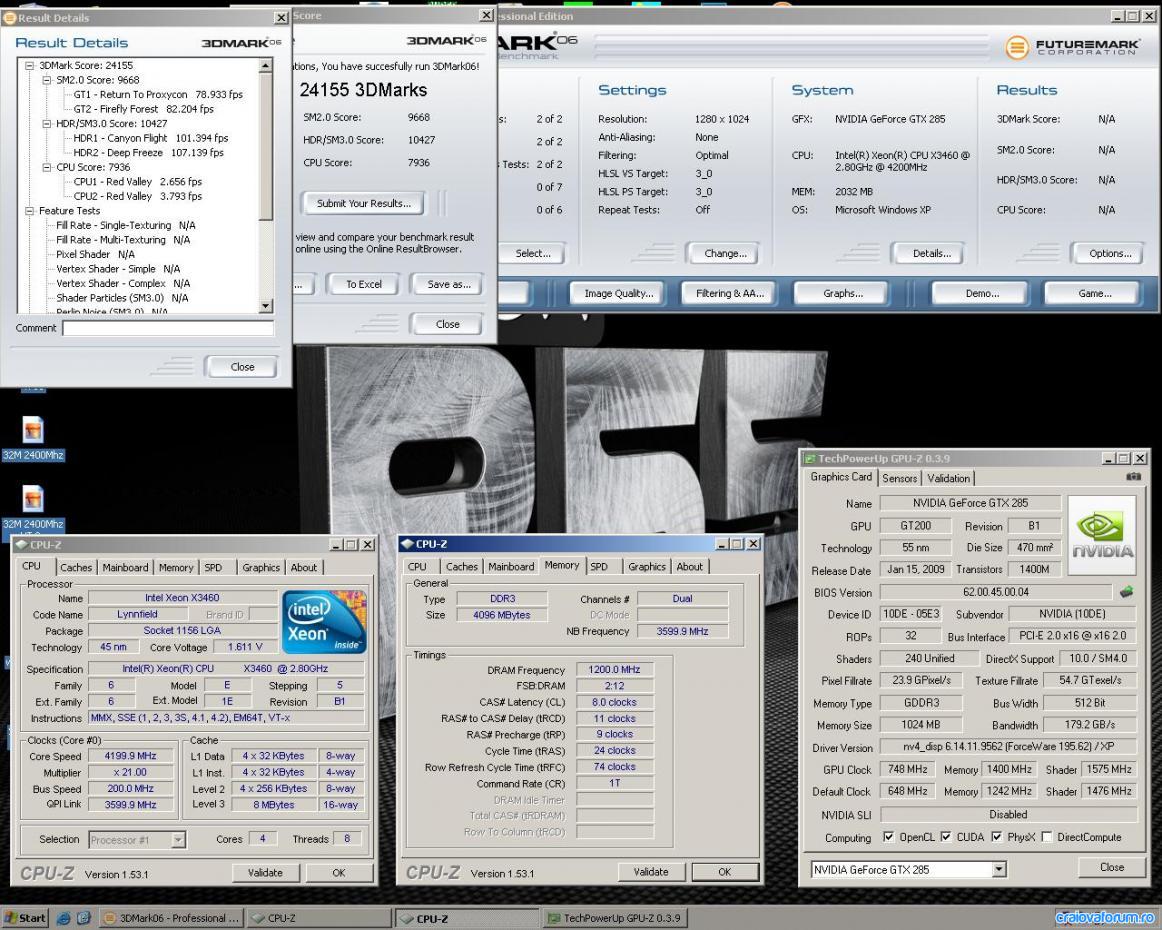Collapse the Feature Tests tree node
Viewport: 1162px width, 930px height.
(30, 211)
